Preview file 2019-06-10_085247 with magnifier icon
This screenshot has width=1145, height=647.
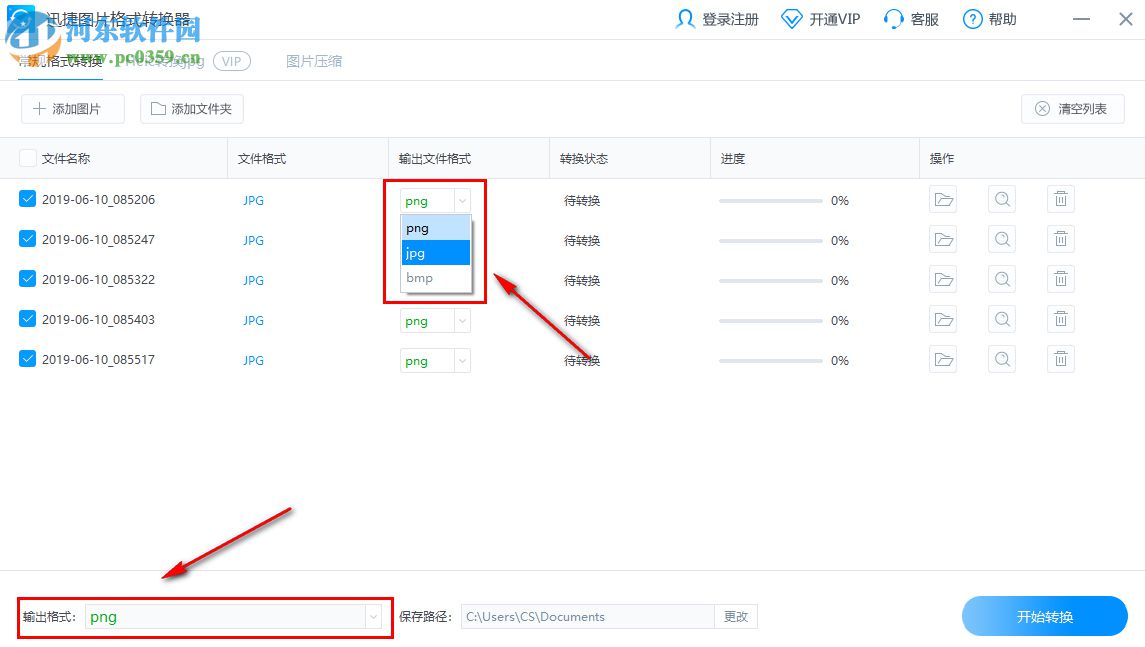tap(1003, 240)
